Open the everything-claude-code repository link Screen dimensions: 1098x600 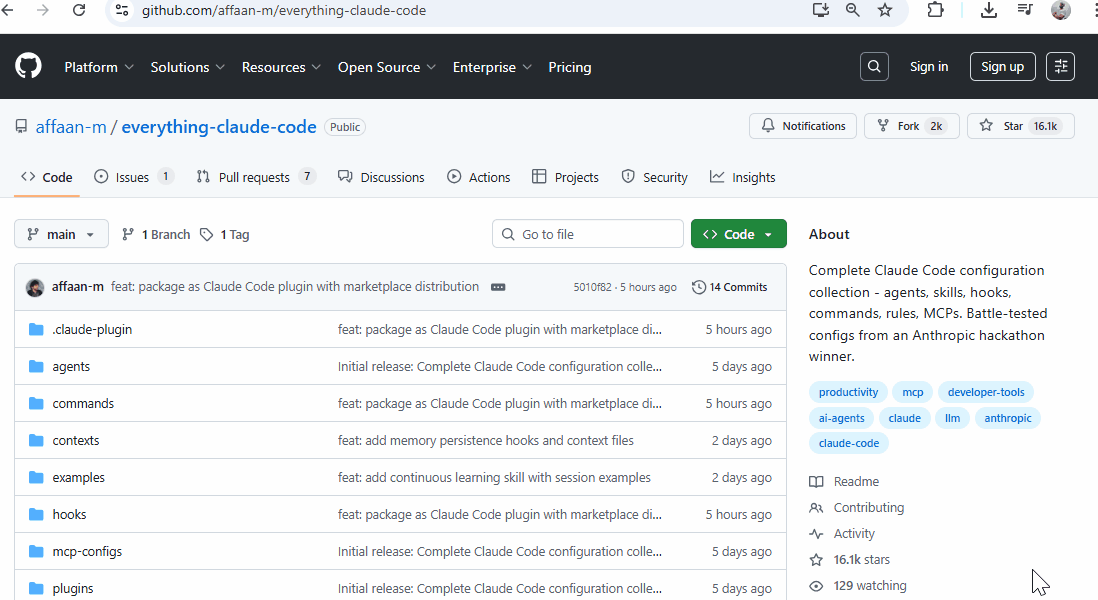pos(218,127)
